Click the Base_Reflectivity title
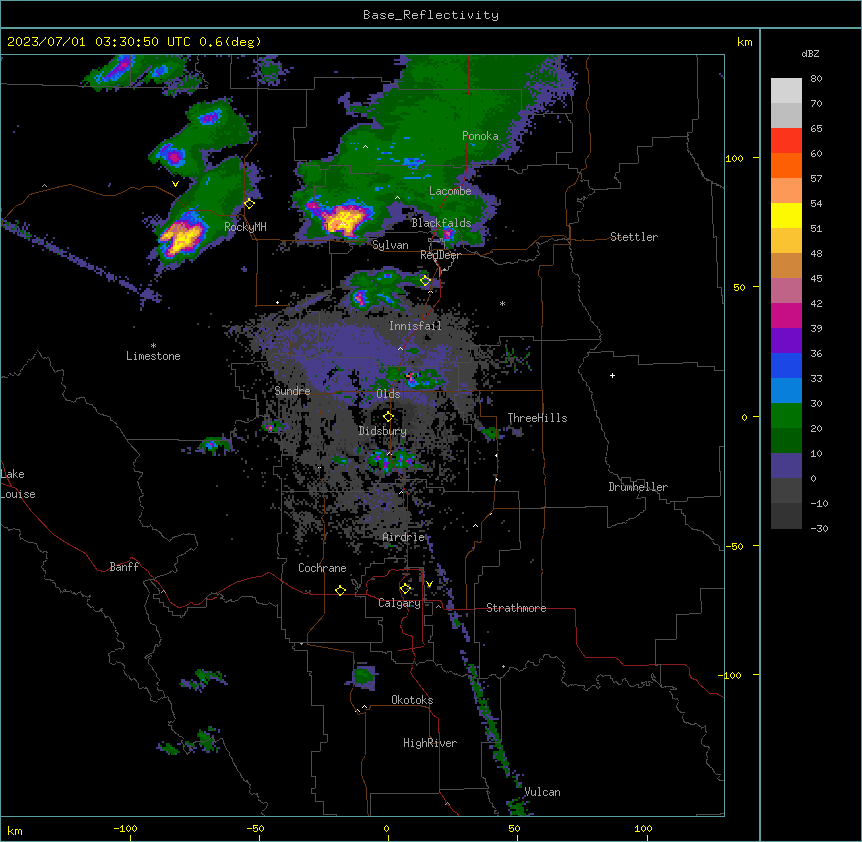 pyautogui.click(x=431, y=15)
